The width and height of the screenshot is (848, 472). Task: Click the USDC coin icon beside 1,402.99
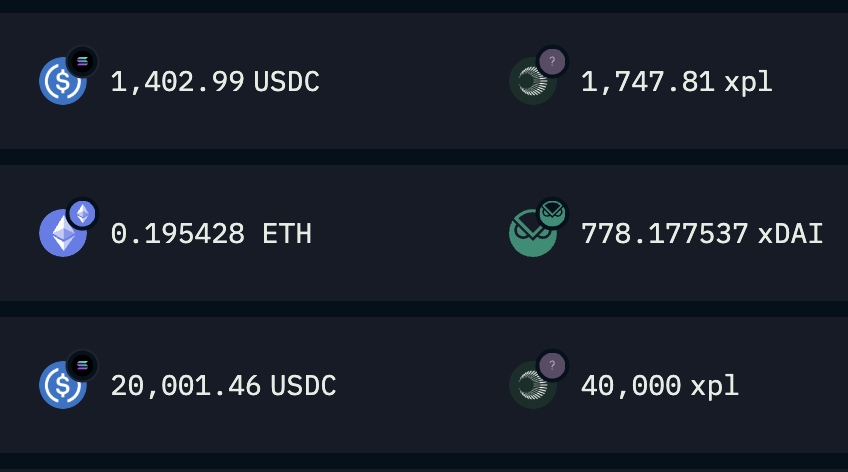63,81
